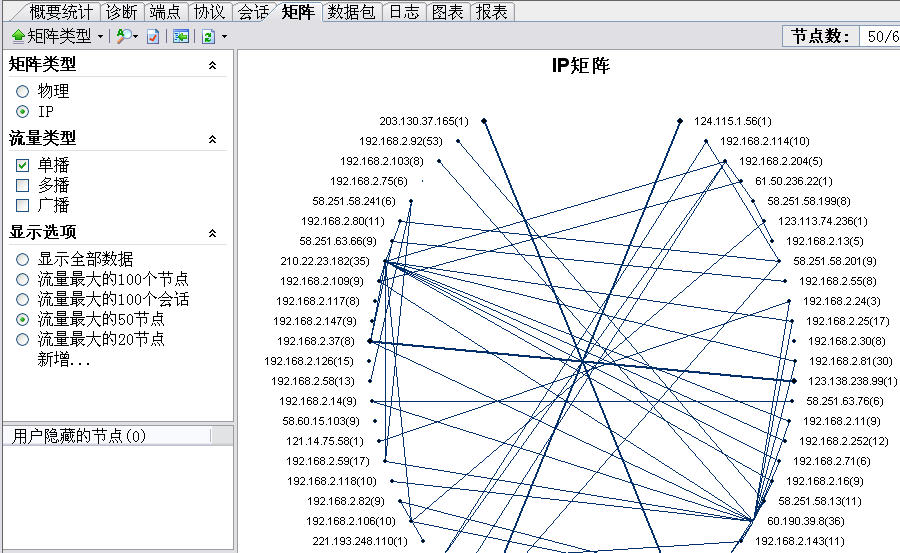Click node label 192.168.2.204(5)
Image resolution: width=900 pixels, height=553 pixels.
pyautogui.click(x=781, y=161)
